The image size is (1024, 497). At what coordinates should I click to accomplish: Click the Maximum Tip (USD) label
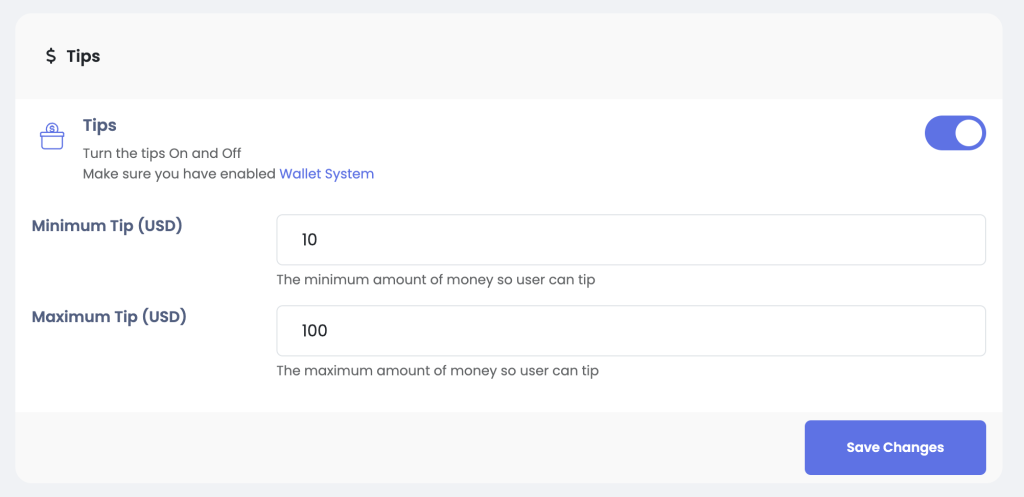click(x=110, y=317)
